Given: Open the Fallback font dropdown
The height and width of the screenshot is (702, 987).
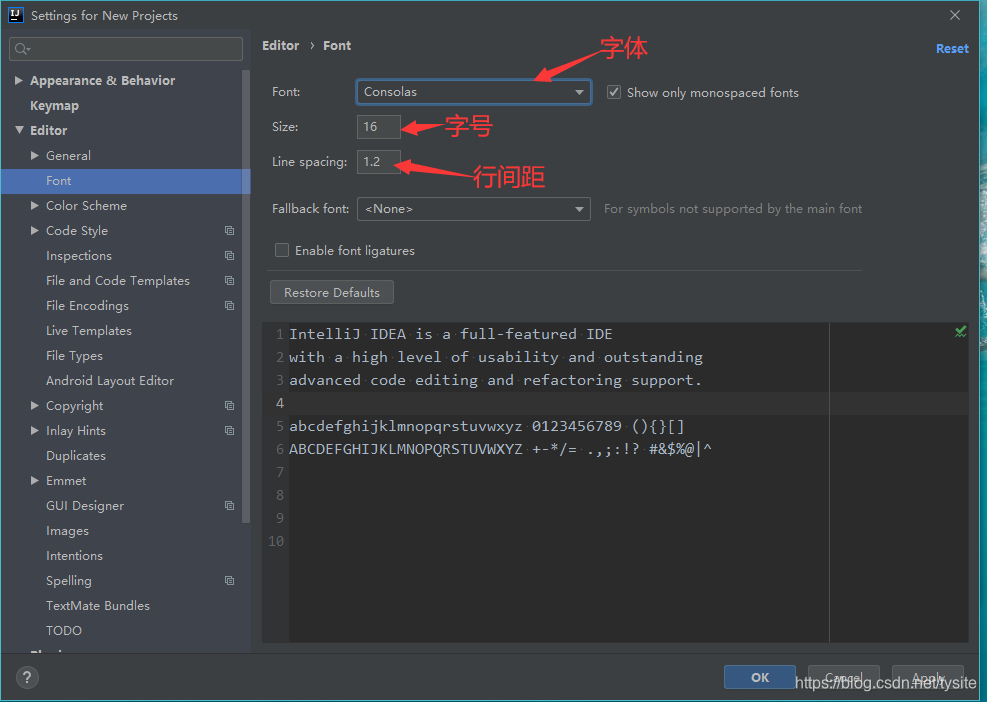Looking at the screenshot, I should click(x=473, y=209).
